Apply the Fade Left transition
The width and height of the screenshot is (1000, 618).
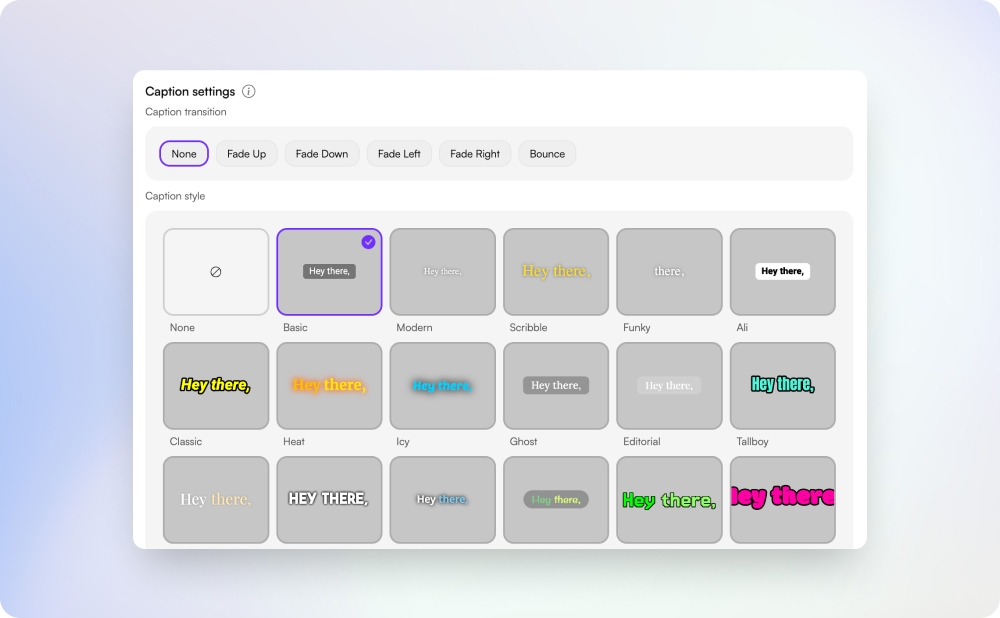click(x=398, y=153)
